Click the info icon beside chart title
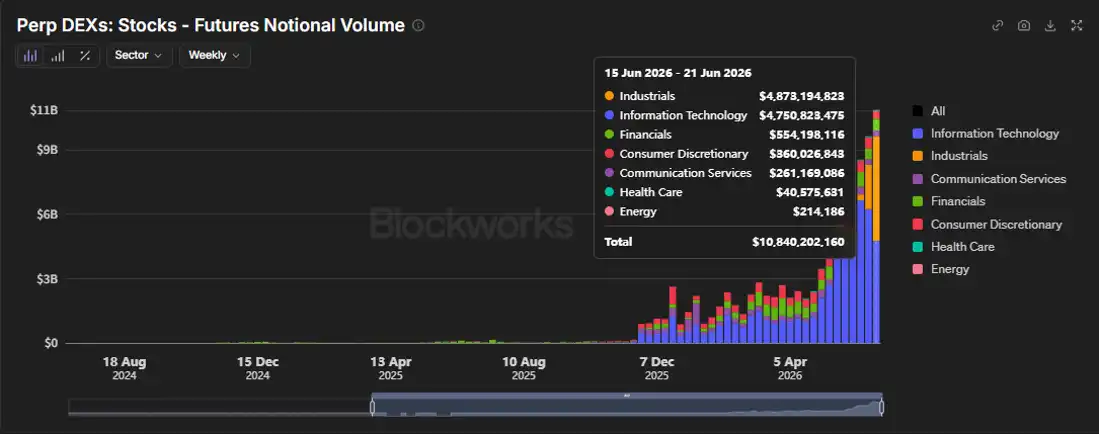The image size is (1099, 434). (418, 26)
